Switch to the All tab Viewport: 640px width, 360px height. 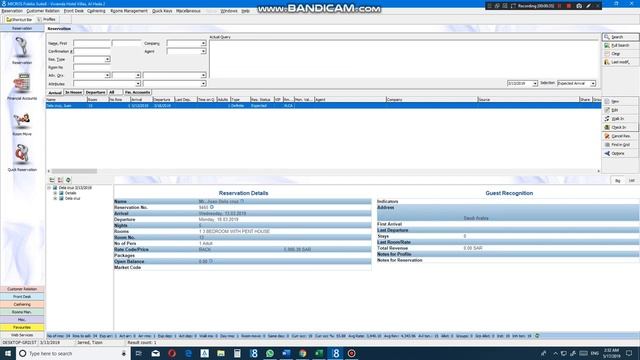click(111, 93)
